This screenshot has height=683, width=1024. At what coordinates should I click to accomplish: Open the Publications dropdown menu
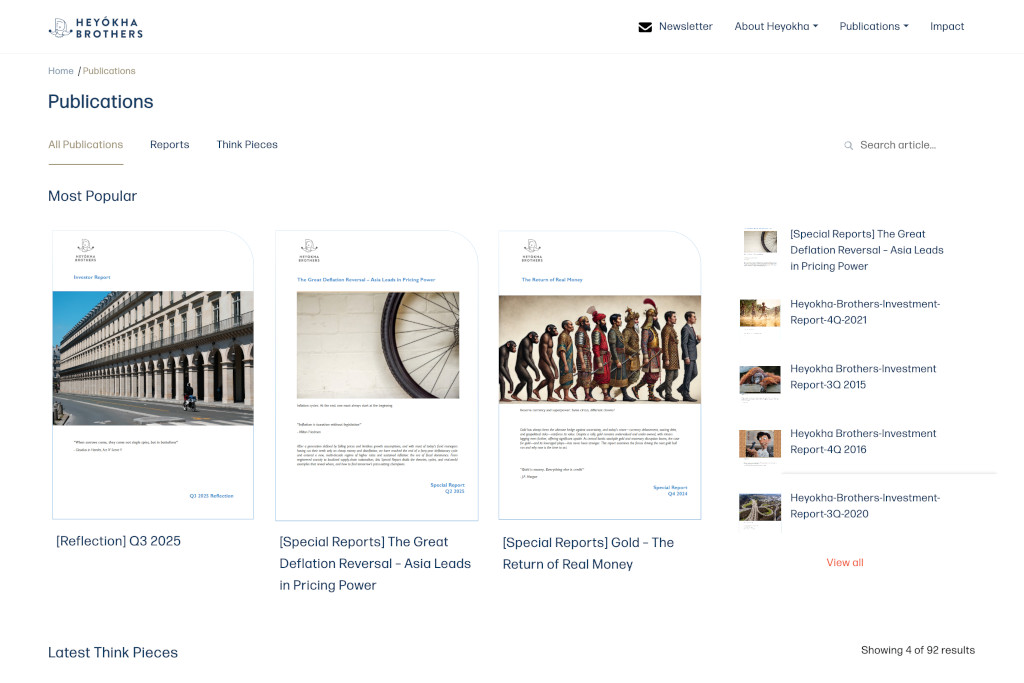tap(873, 27)
